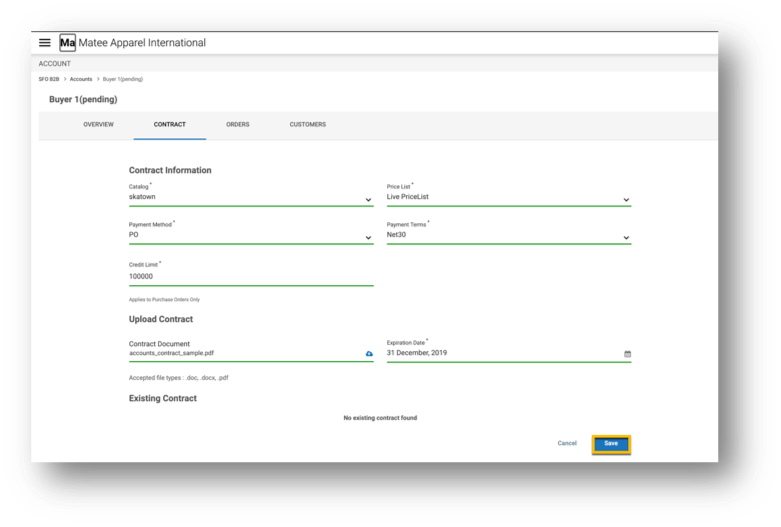Image resolution: width=781 pixels, height=527 pixels.
Task: Click the contract document upload cloud icon
Action: click(x=369, y=354)
